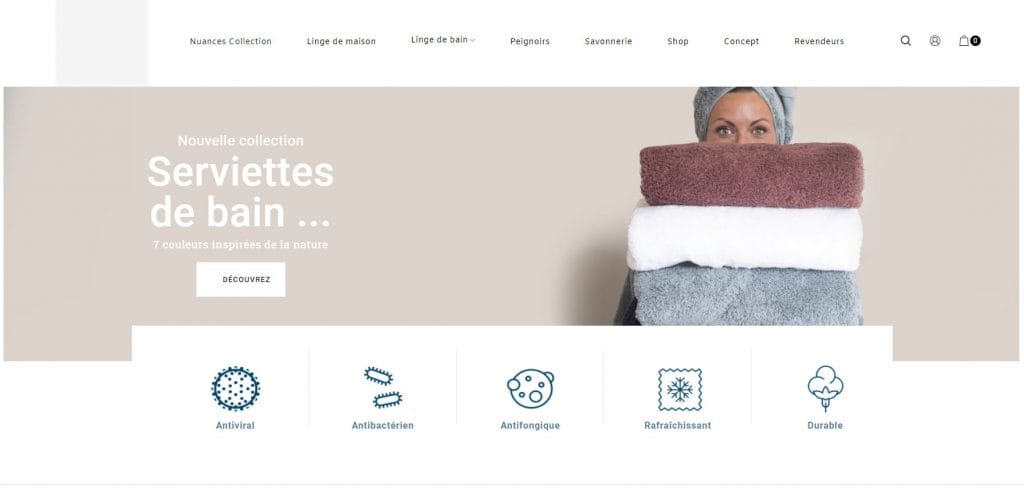
Task: Open the user account icon
Action: (x=935, y=41)
